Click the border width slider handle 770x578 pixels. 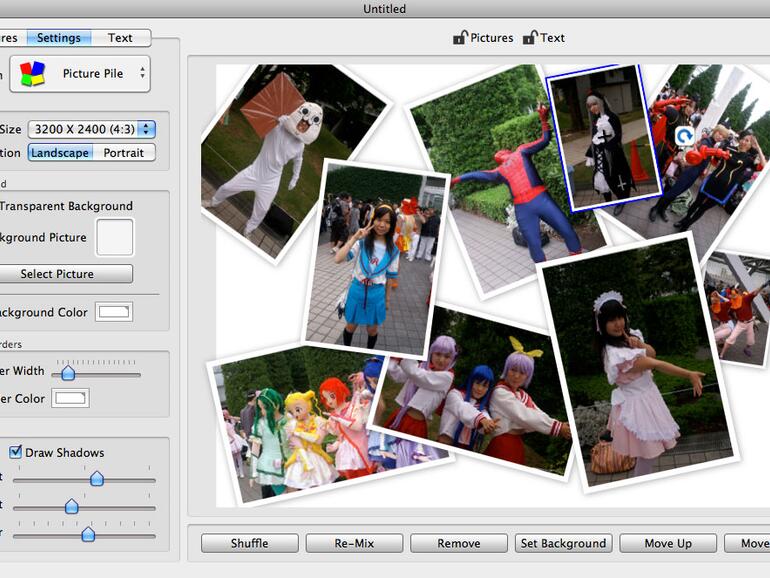click(68, 373)
